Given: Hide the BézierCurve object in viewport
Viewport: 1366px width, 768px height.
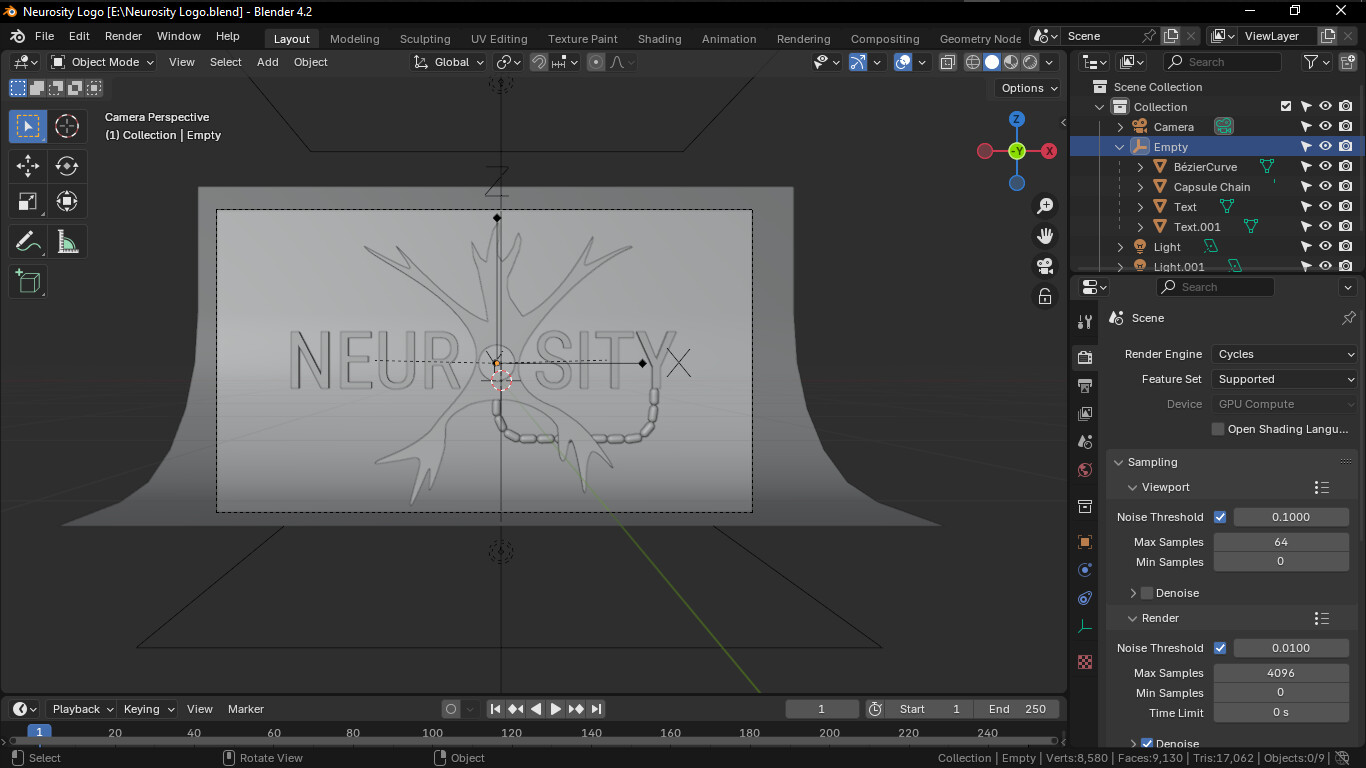Looking at the screenshot, I should (1325, 167).
